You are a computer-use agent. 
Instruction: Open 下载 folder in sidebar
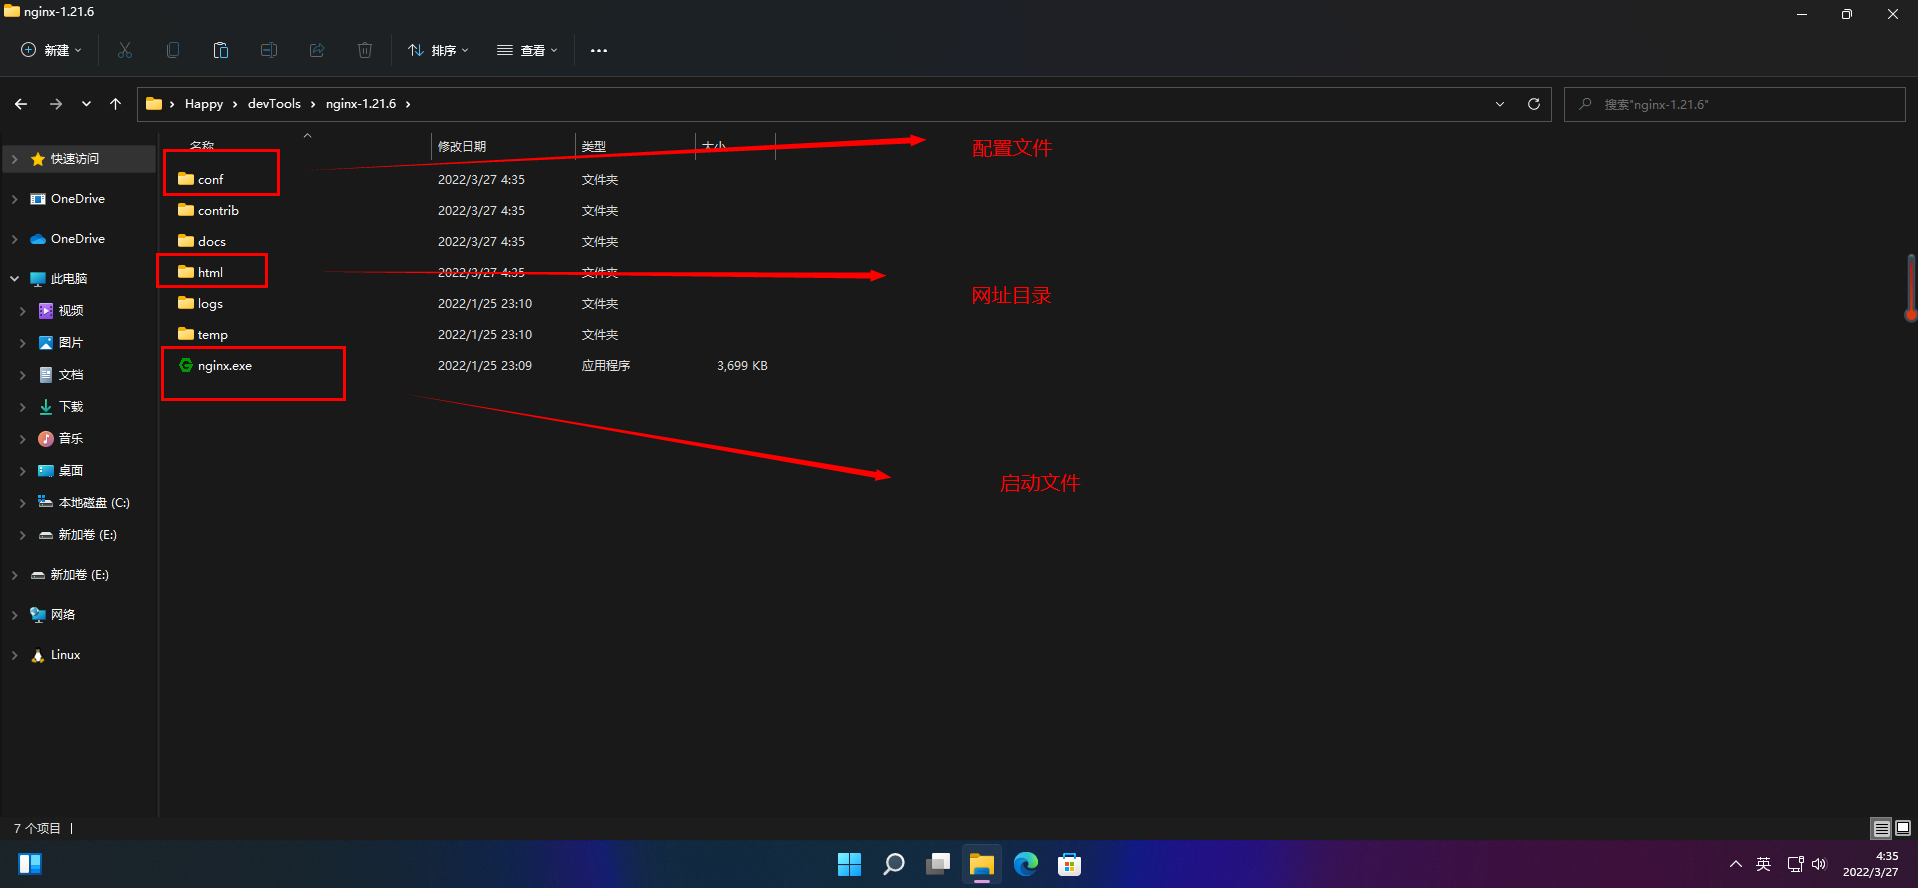(71, 407)
